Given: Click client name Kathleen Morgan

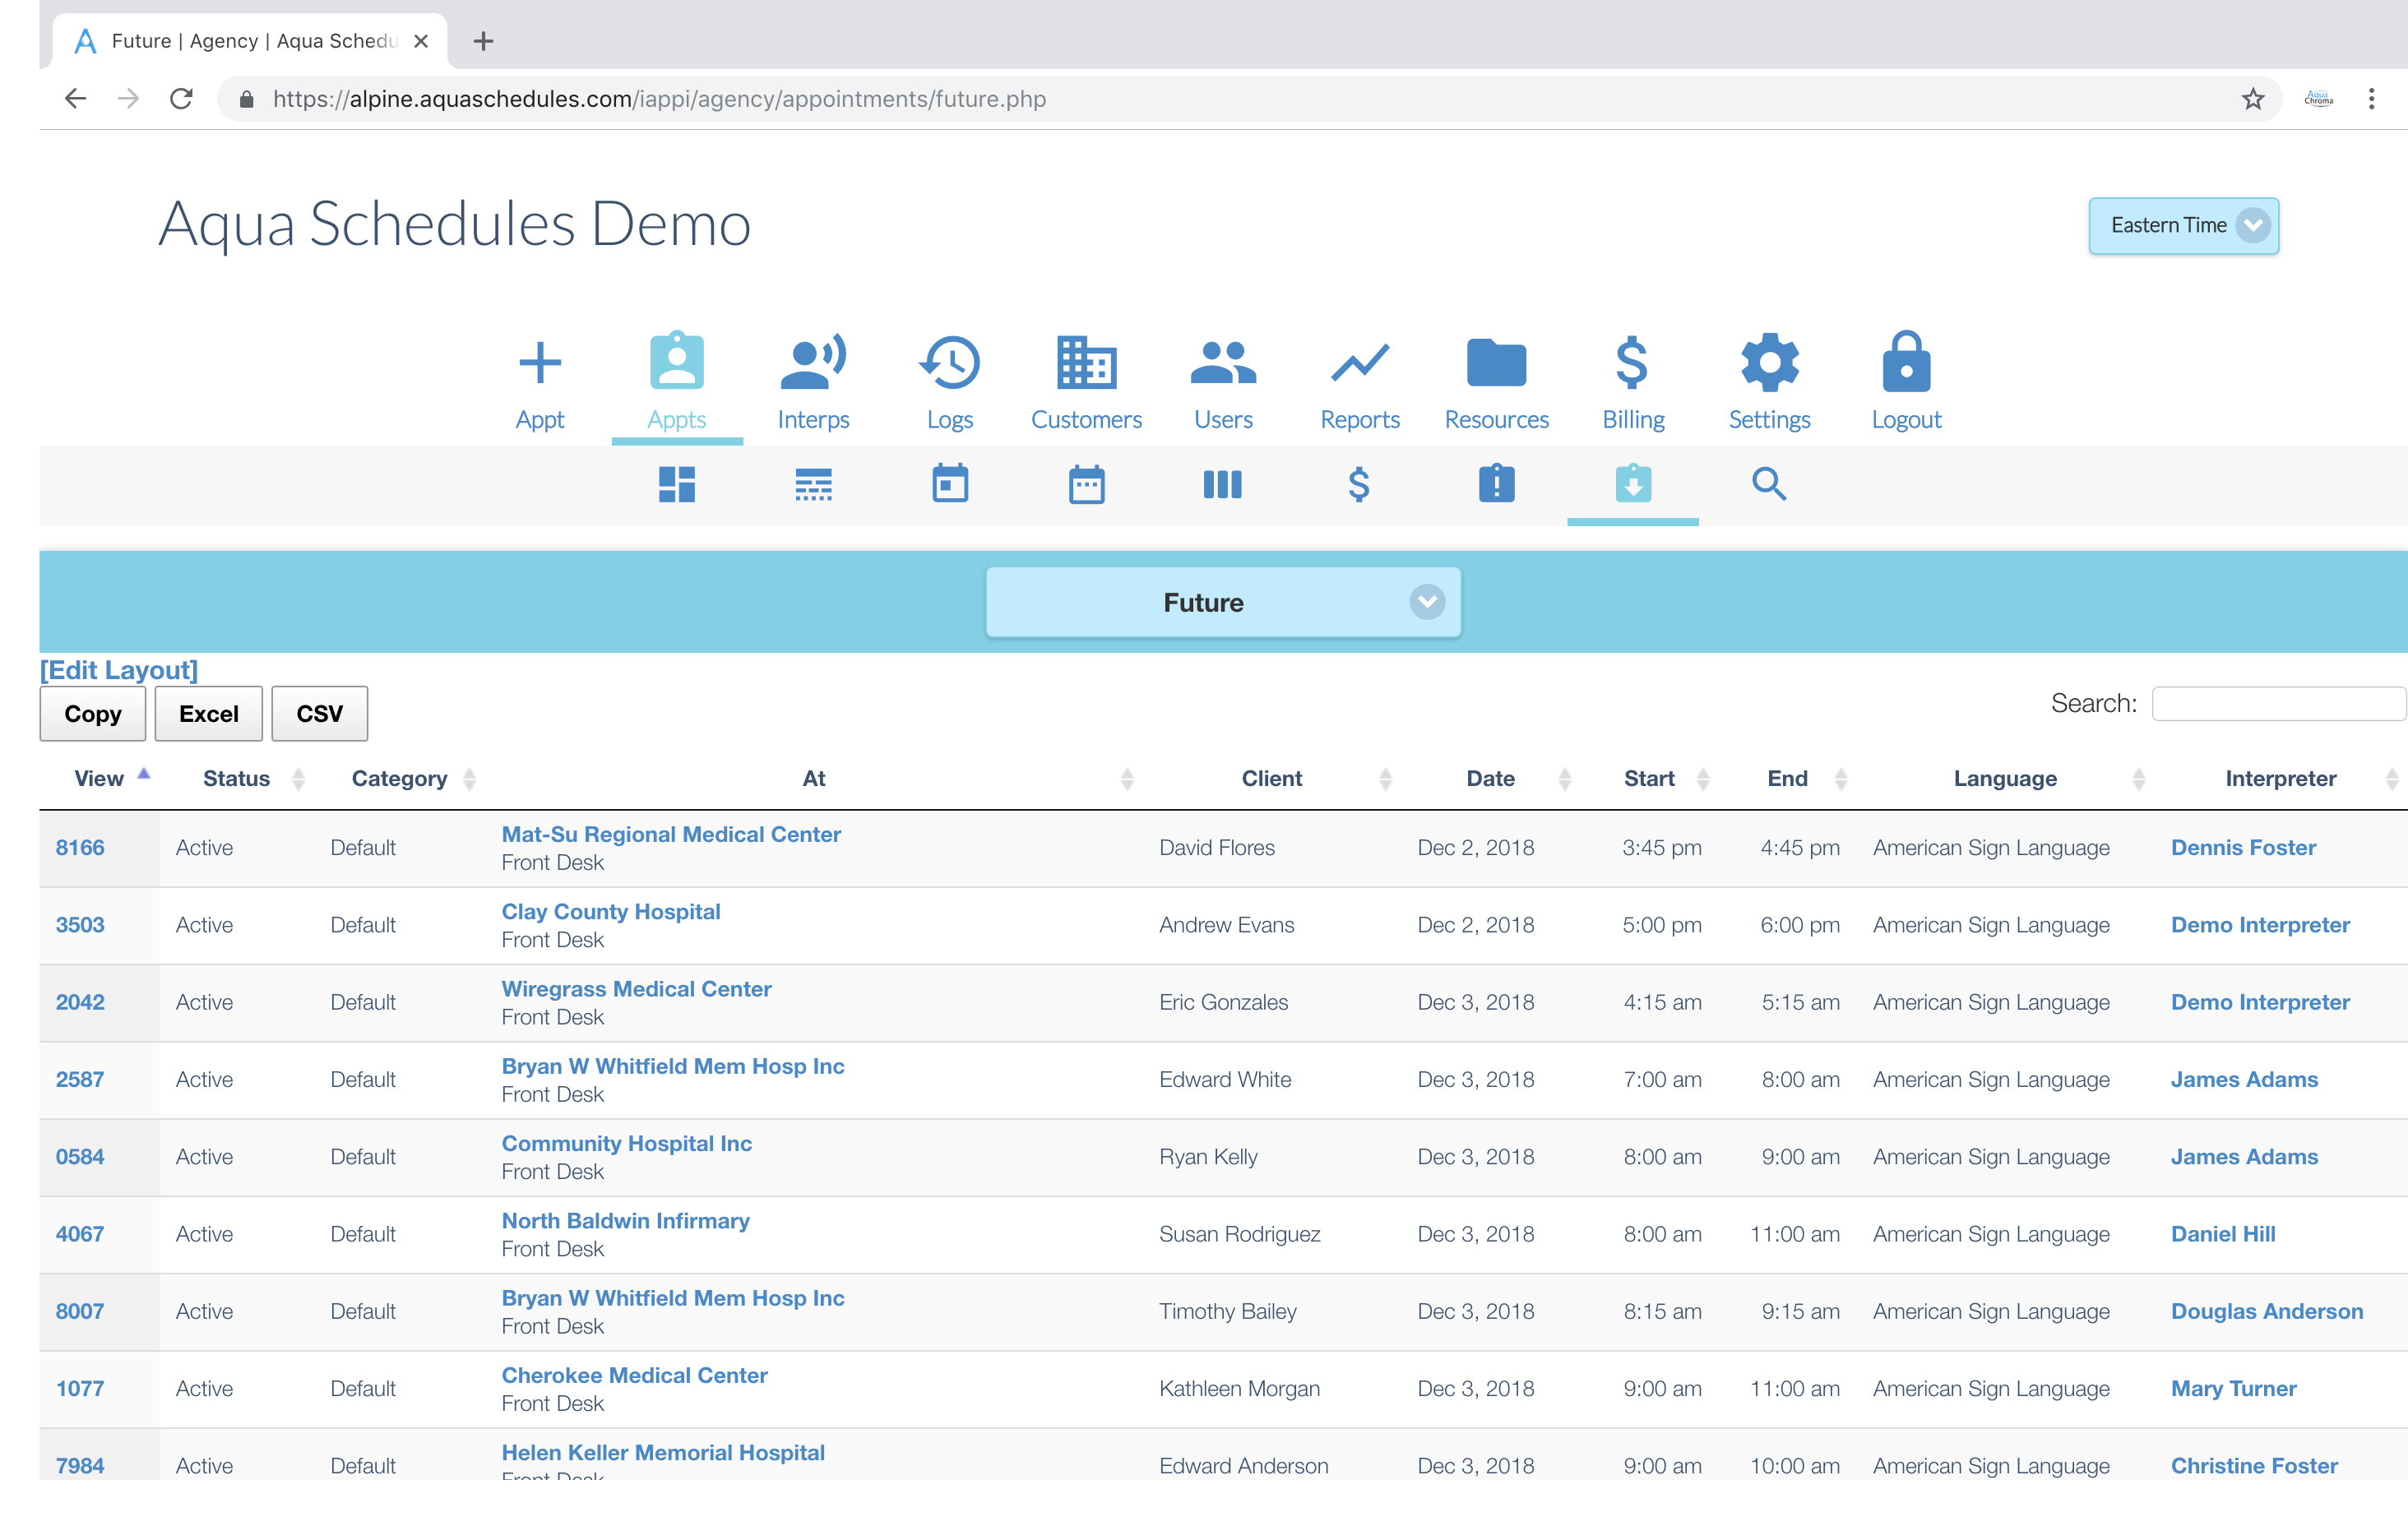Looking at the screenshot, I should (x=1239, y=1389).
